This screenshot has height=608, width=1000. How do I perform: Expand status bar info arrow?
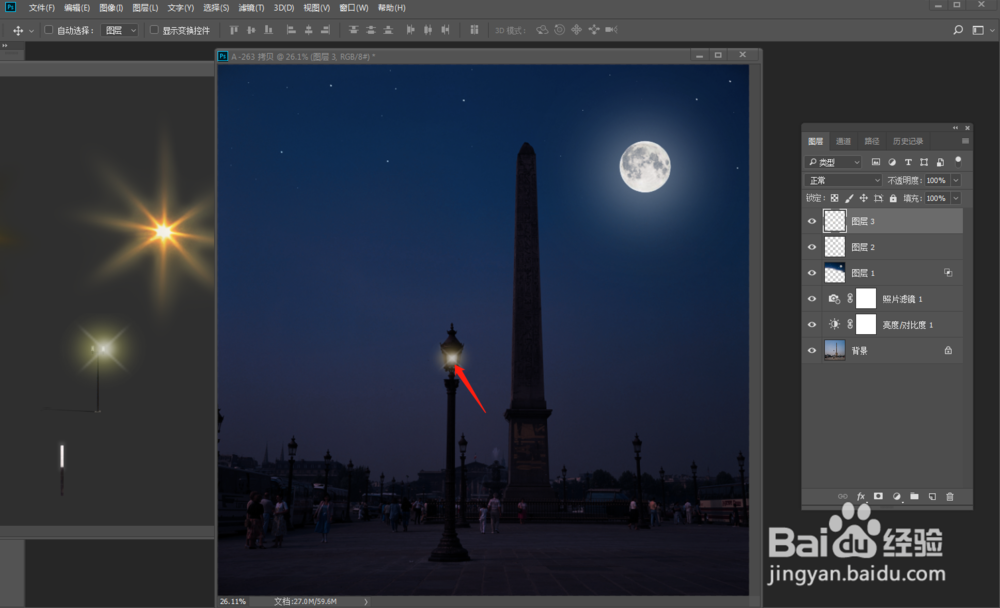[x=365, y=602]
